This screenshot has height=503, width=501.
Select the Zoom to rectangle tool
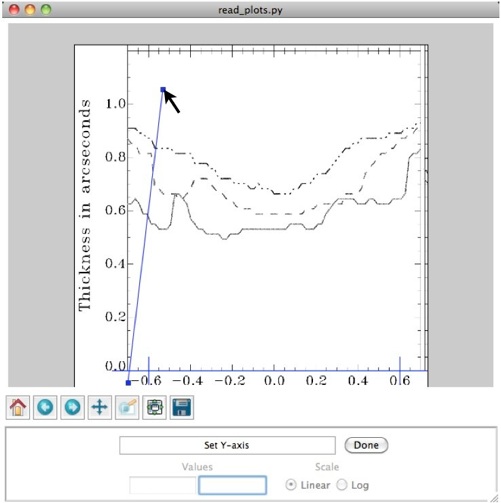(127, 407)
